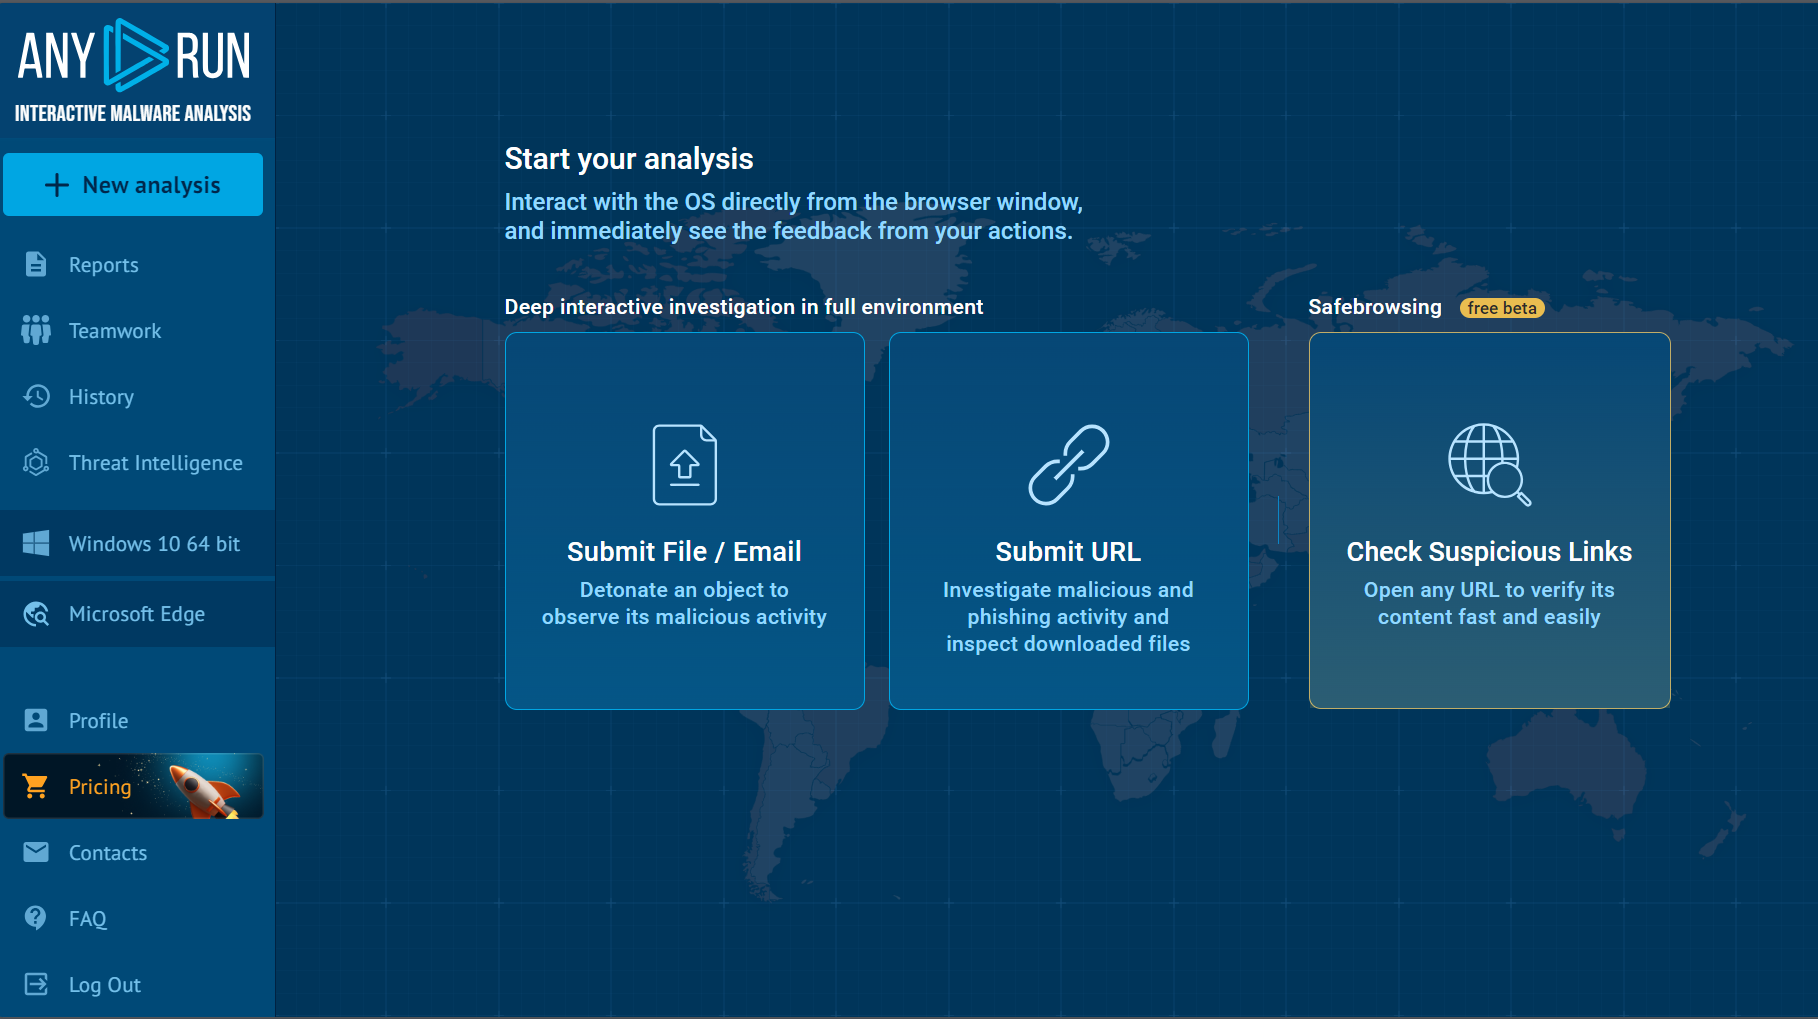Click the Safebrowsing heading
1818x1019 pixels.
pyautogui.click(x=1375, y=307)
